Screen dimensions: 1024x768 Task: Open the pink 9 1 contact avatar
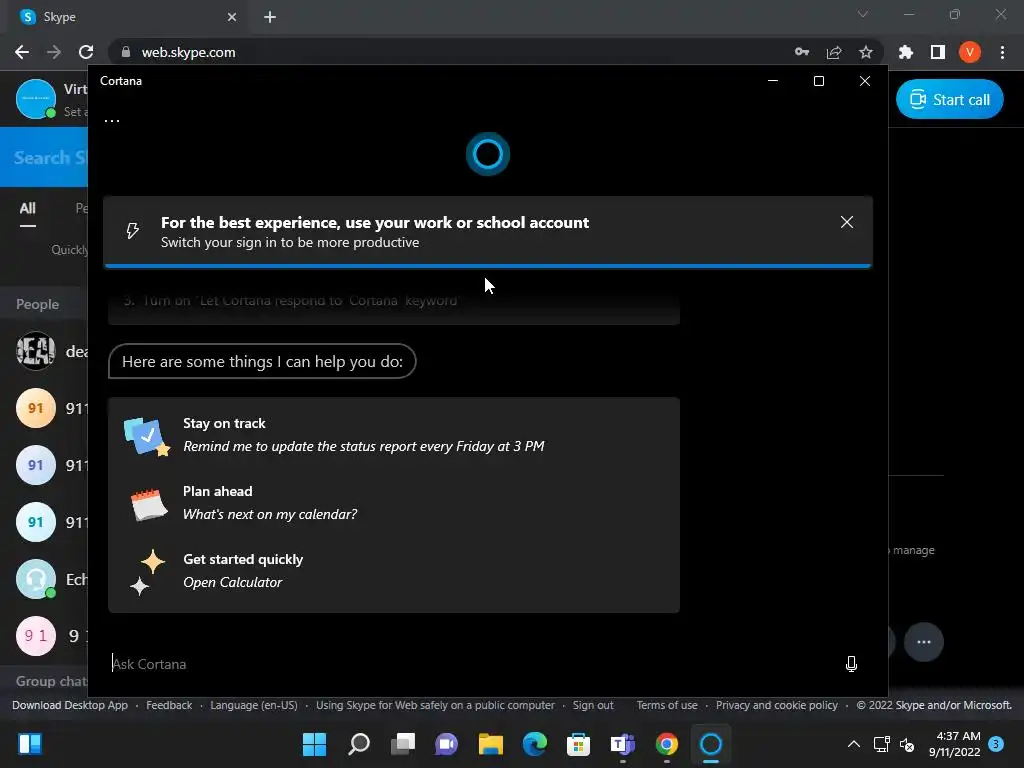pos(36,636)
